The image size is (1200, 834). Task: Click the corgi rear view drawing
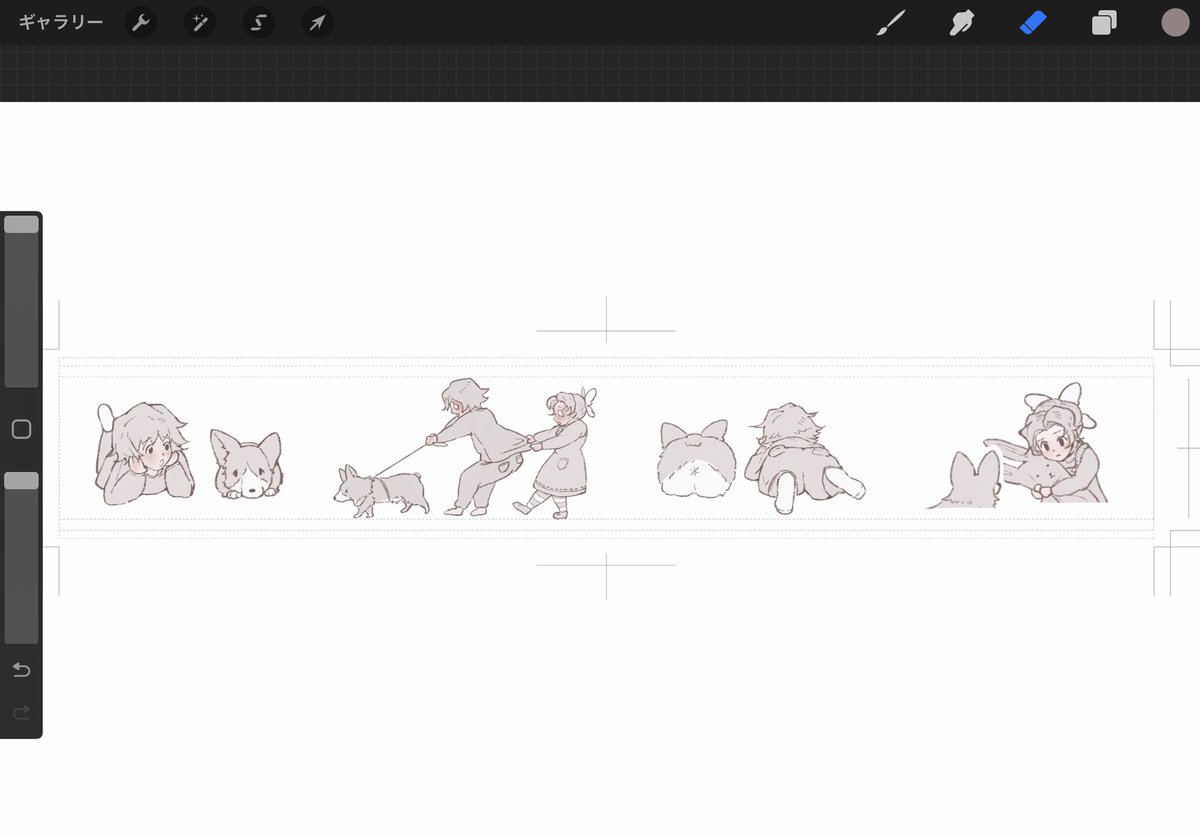point(697,458)
